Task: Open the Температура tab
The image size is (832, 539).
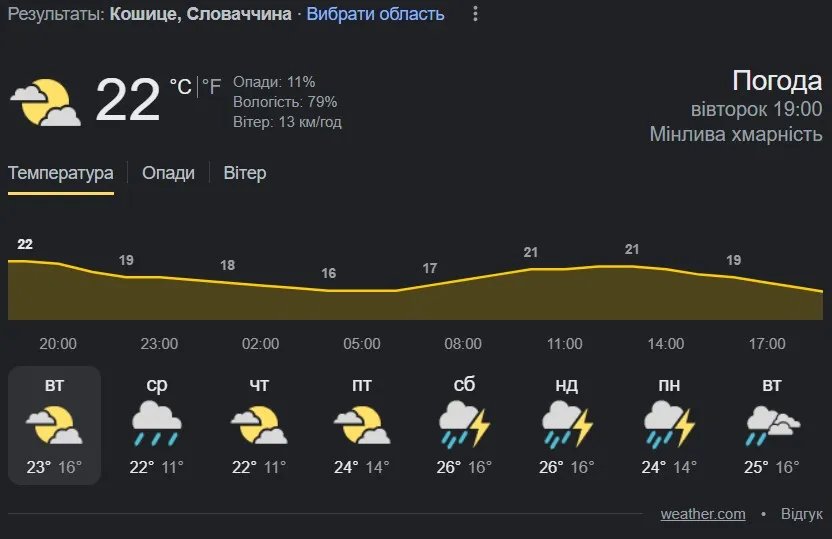Action: click(x=61, y=173)
